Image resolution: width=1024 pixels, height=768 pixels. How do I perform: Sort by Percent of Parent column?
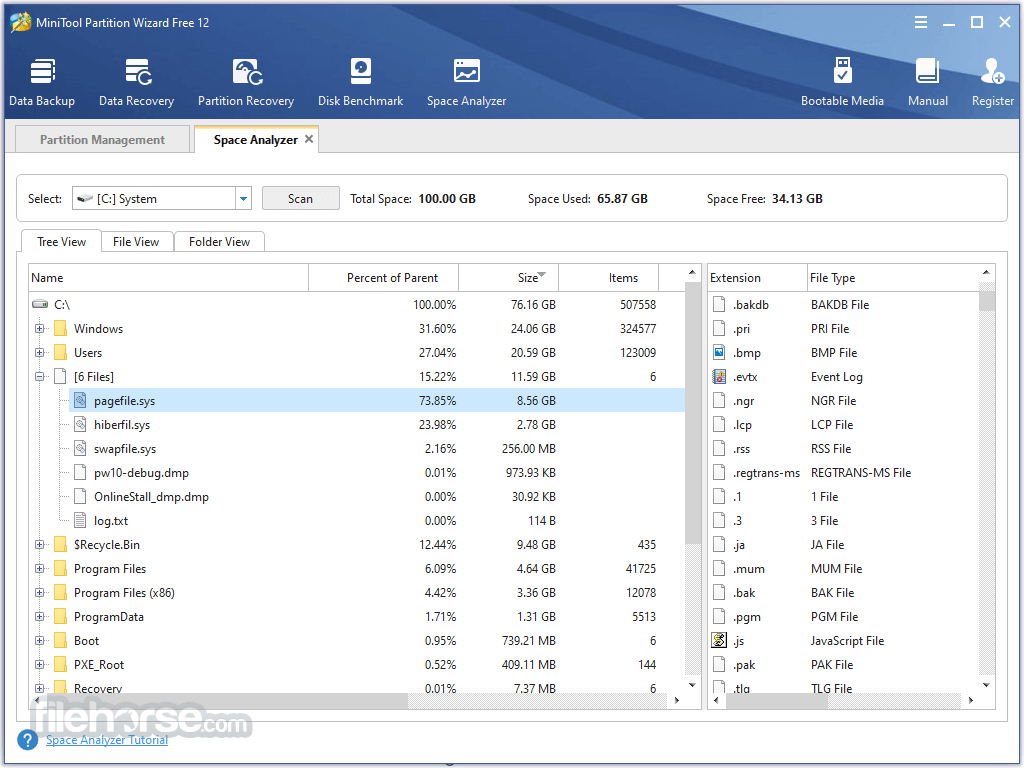tap(383, 278)
